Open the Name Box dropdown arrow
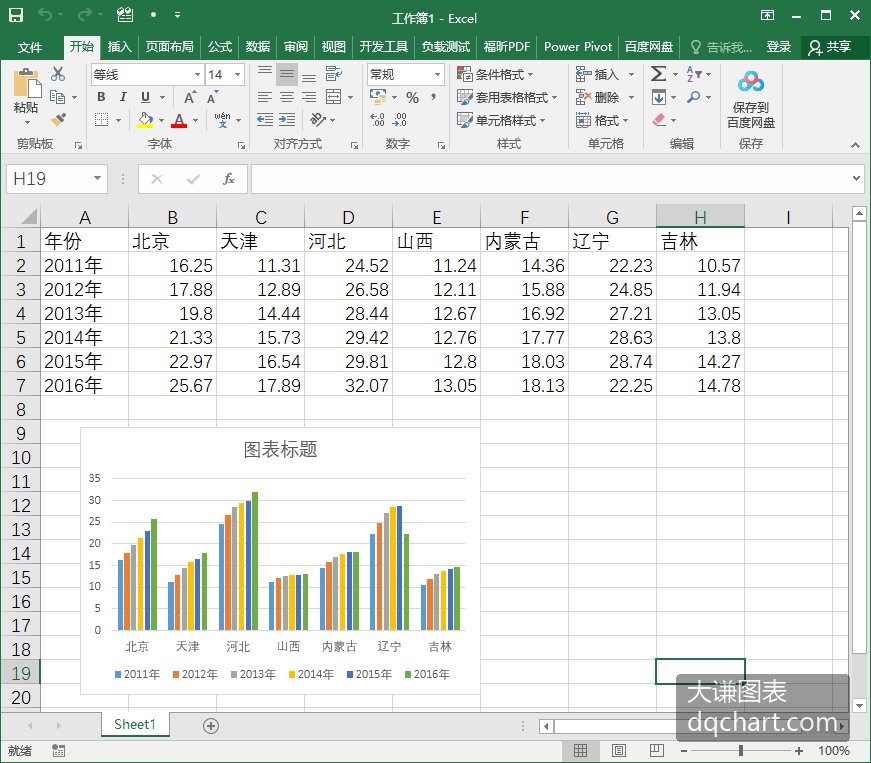 [x=97, y=178]
